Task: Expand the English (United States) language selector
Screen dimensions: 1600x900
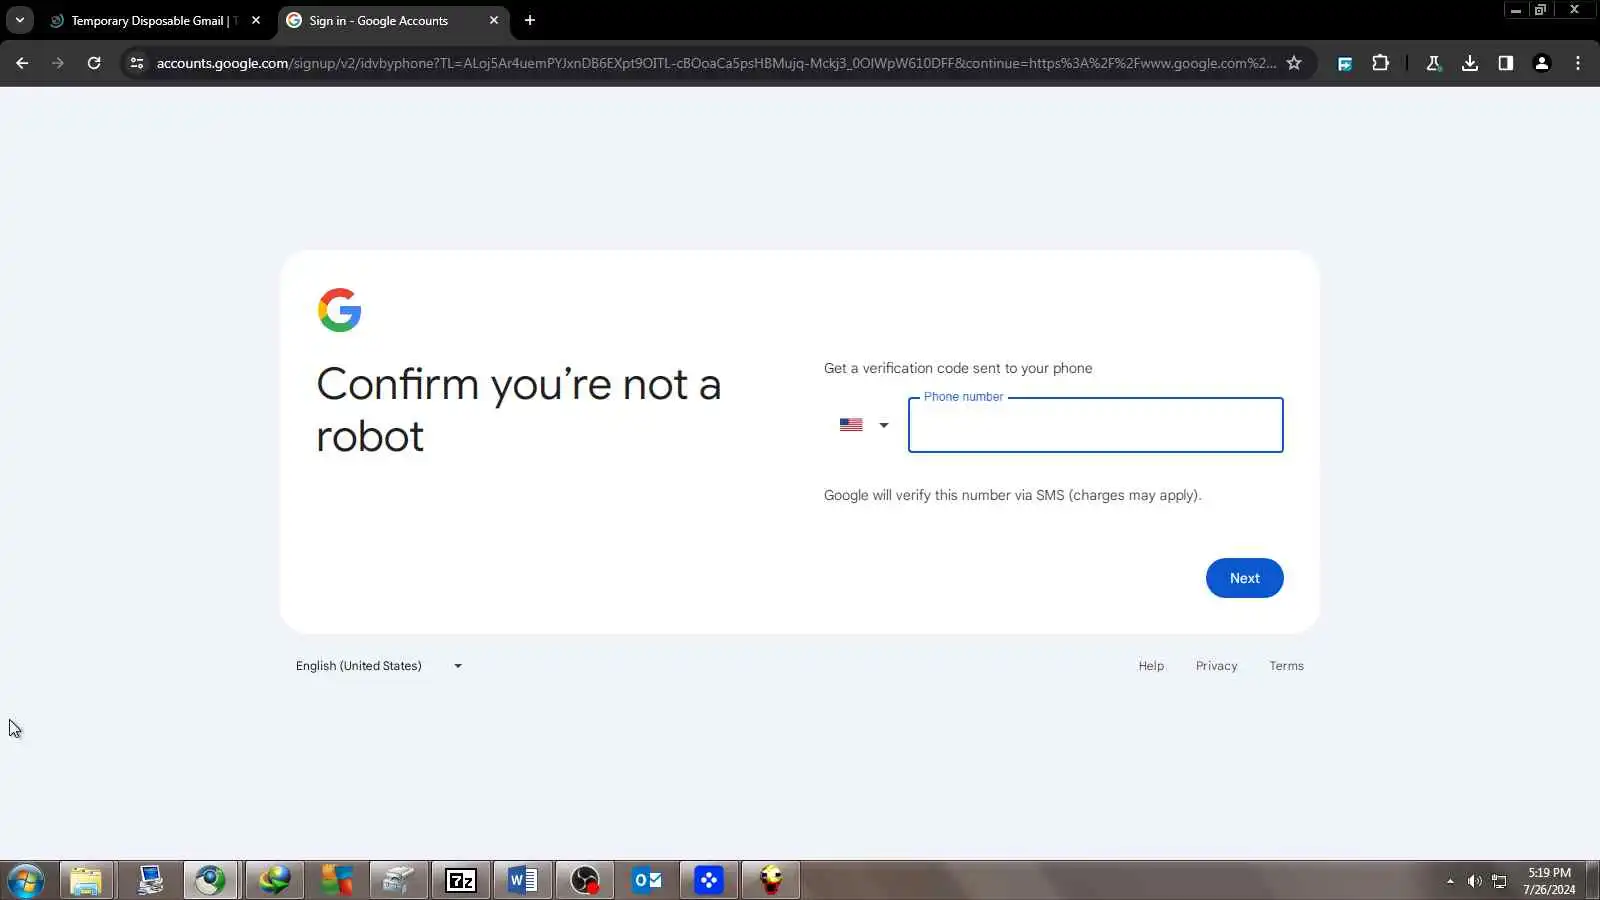Action: [379, 666]
